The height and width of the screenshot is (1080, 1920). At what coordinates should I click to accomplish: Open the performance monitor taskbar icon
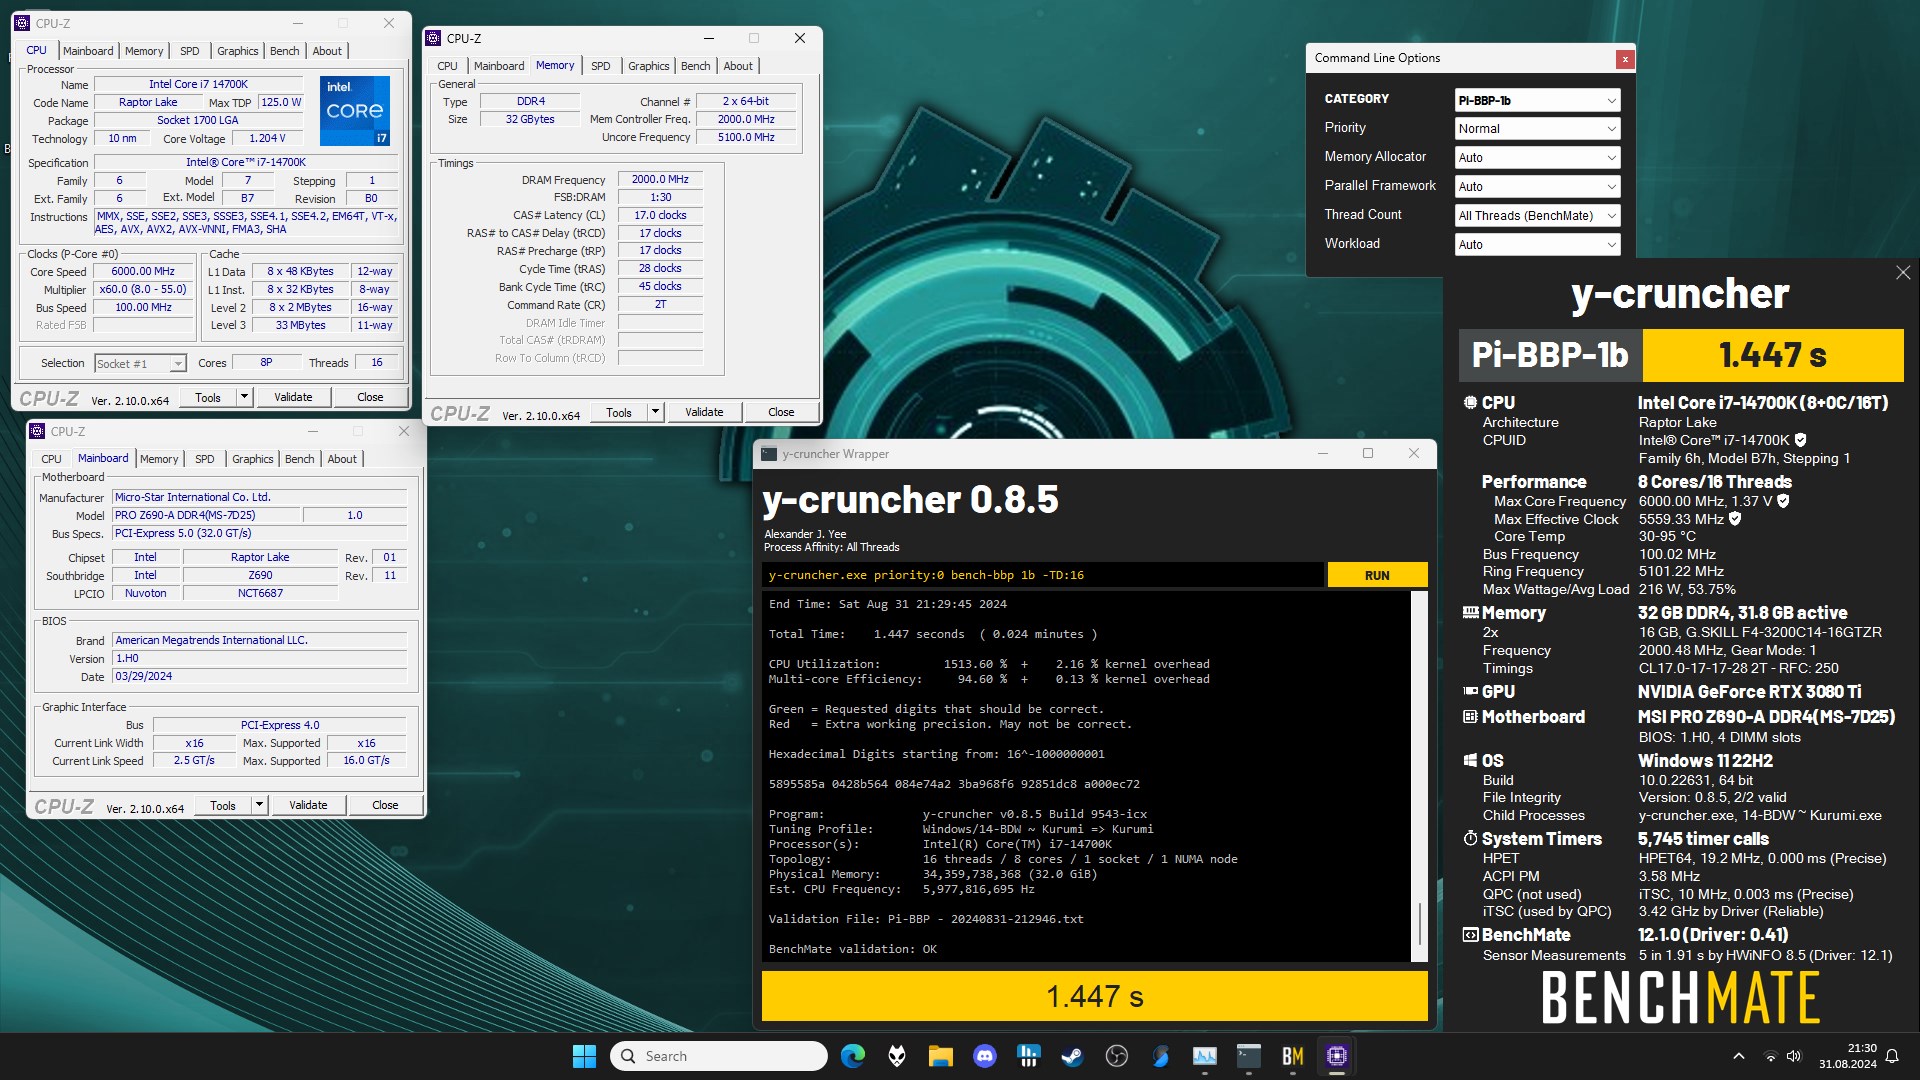pyautogui.click(x=1205, y=1056)
